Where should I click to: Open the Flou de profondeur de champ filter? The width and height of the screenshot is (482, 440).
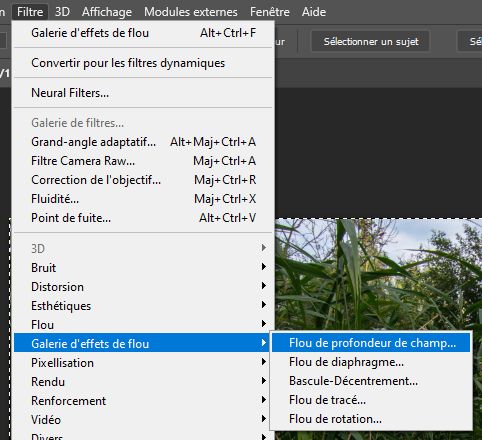371,343
